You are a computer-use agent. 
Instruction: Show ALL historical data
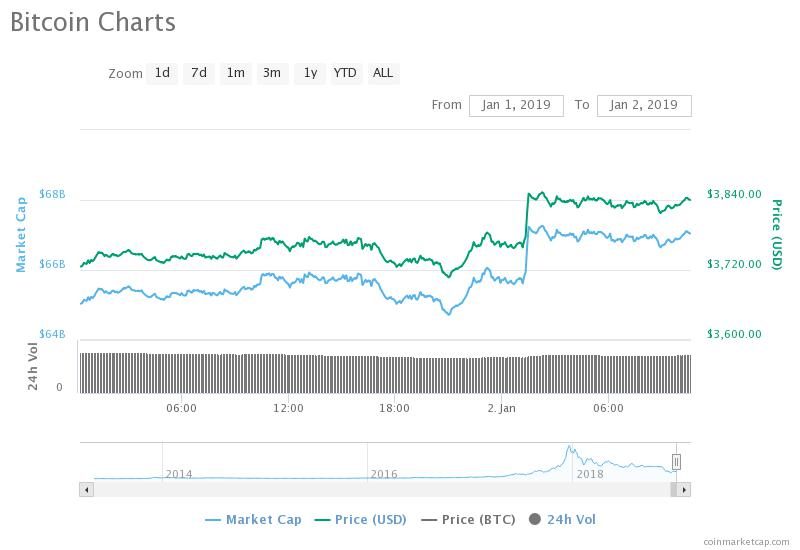click(383, 73)
